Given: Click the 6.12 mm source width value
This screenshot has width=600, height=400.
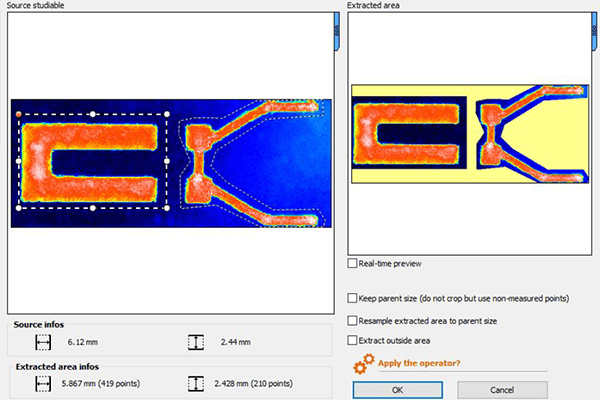Looking at the screenshot, I should pyautogui.click(x=83, y=342).
